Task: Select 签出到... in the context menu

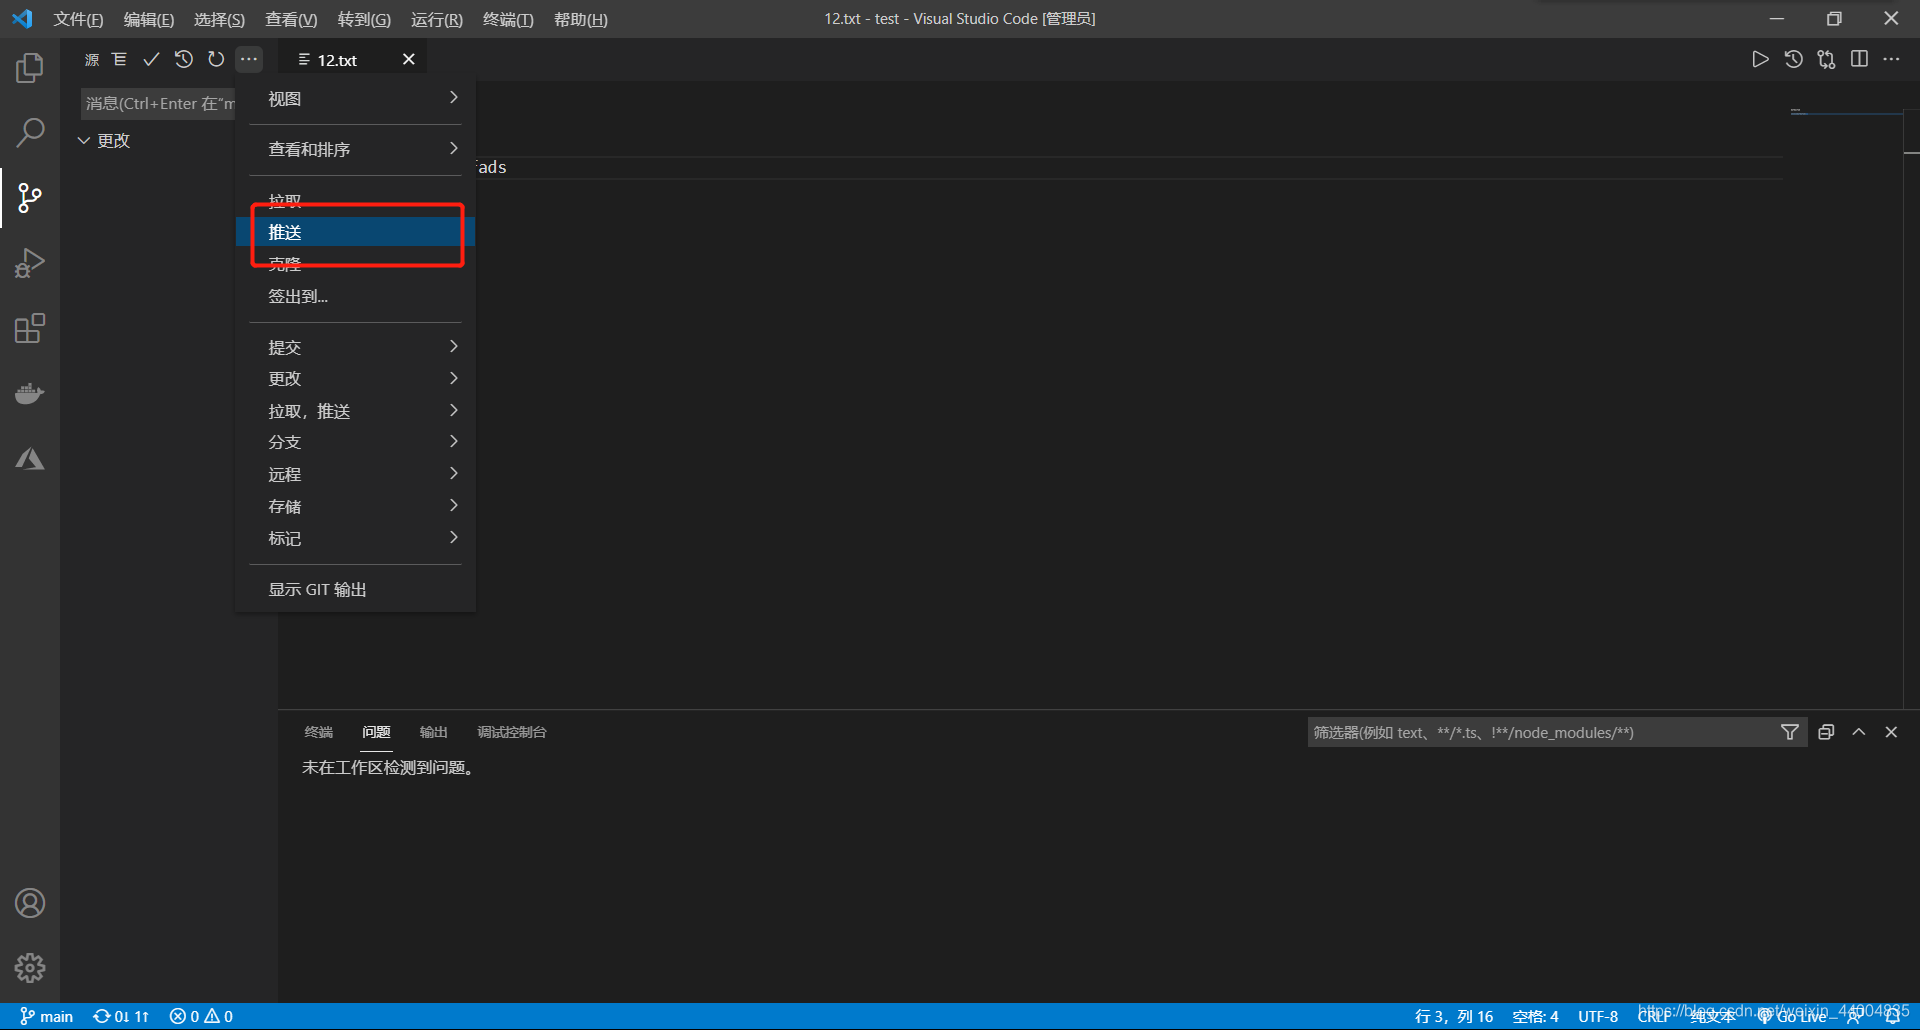Action: [355, 296]
